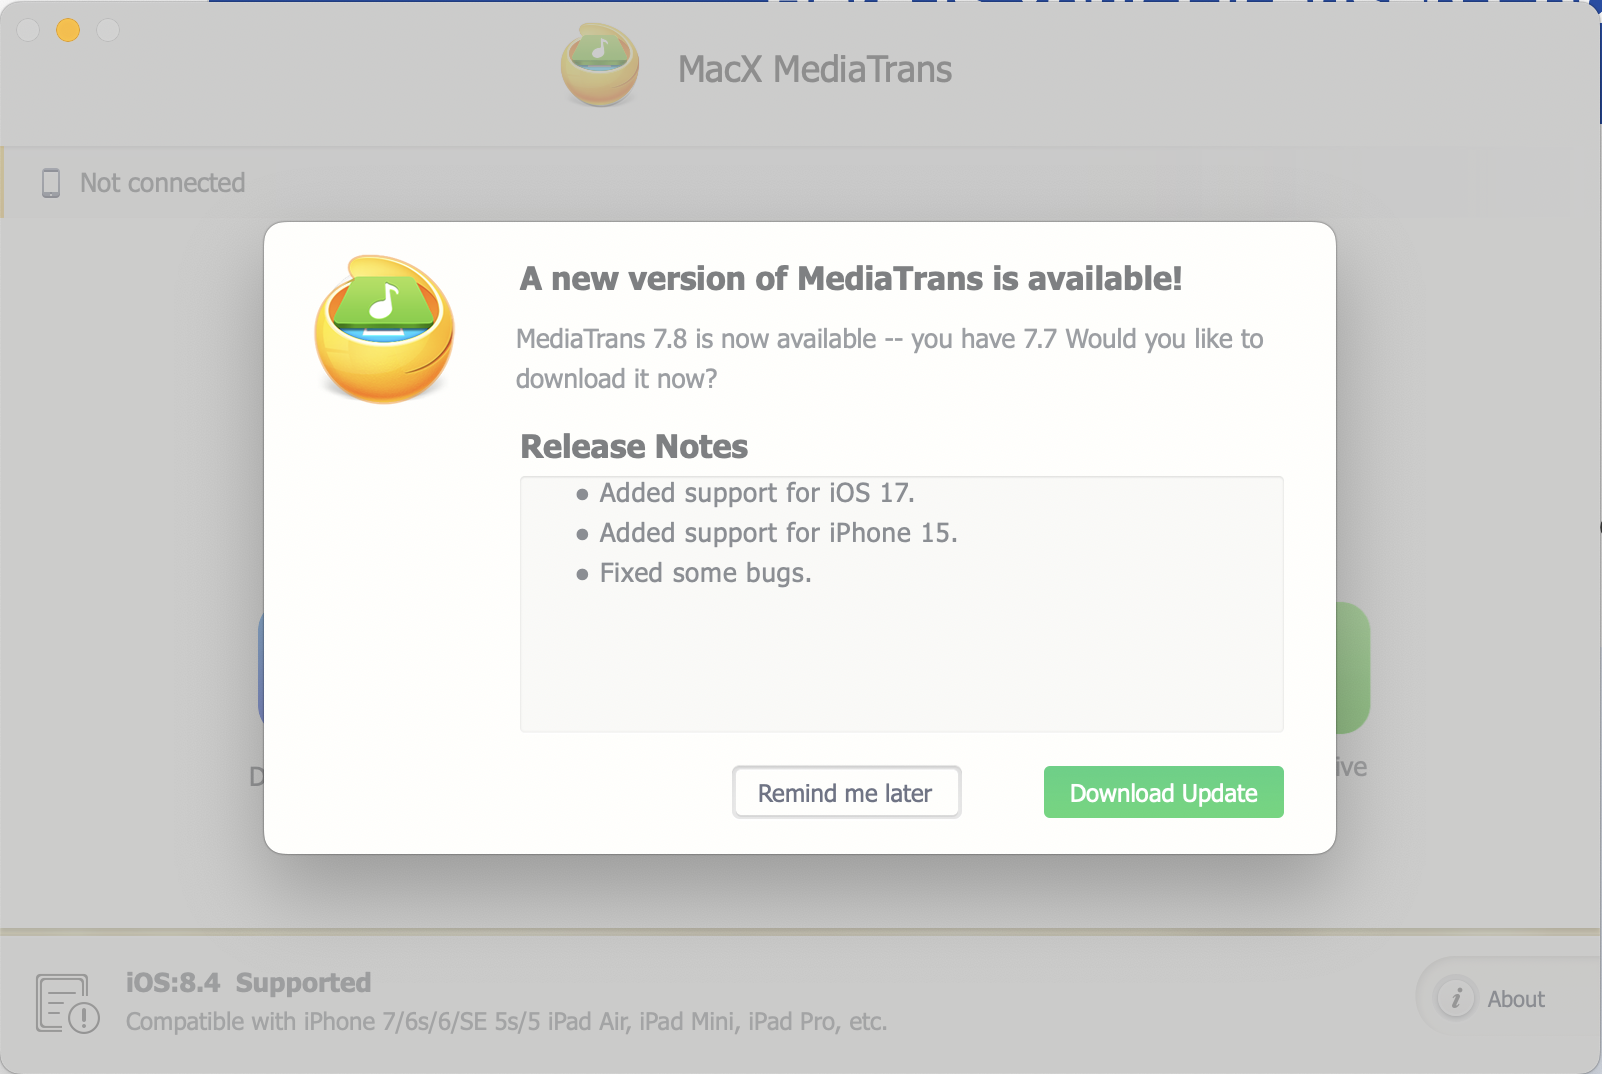Image resolution: width=1602 pixels, height=1074 pixels.
Task: Click the green tile peeking behind the dialog
Action: pos(1353,667)
